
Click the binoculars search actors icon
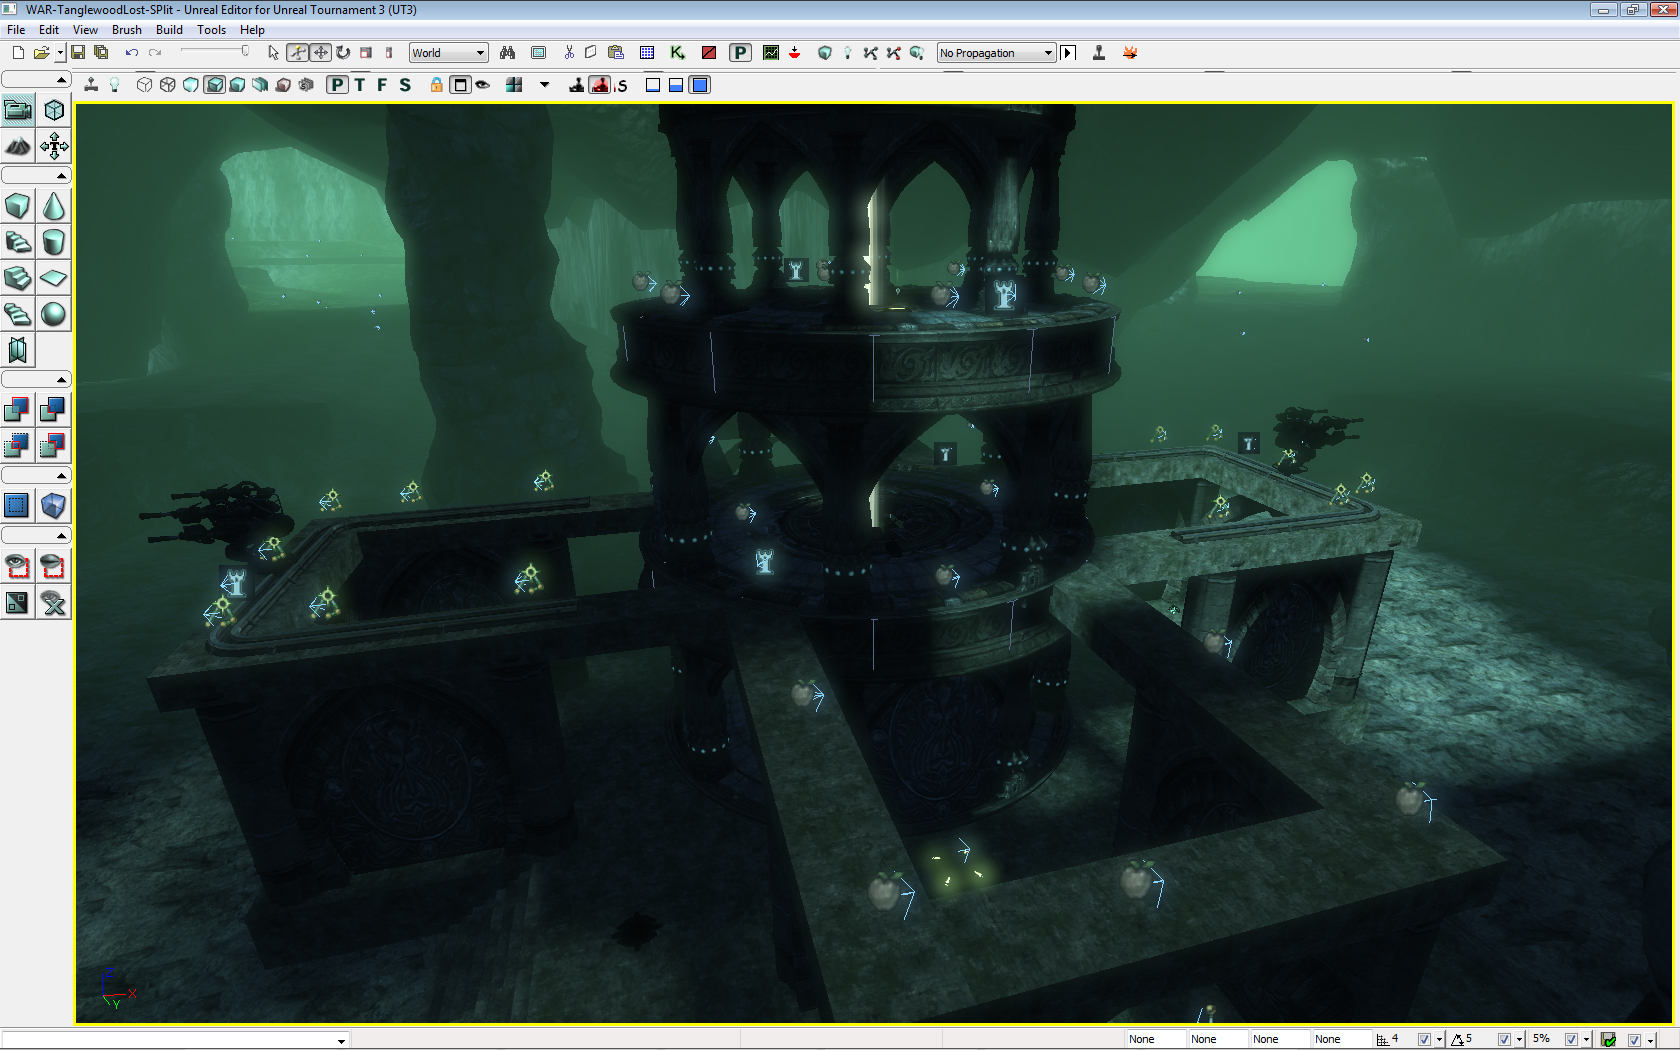[508, 53]
